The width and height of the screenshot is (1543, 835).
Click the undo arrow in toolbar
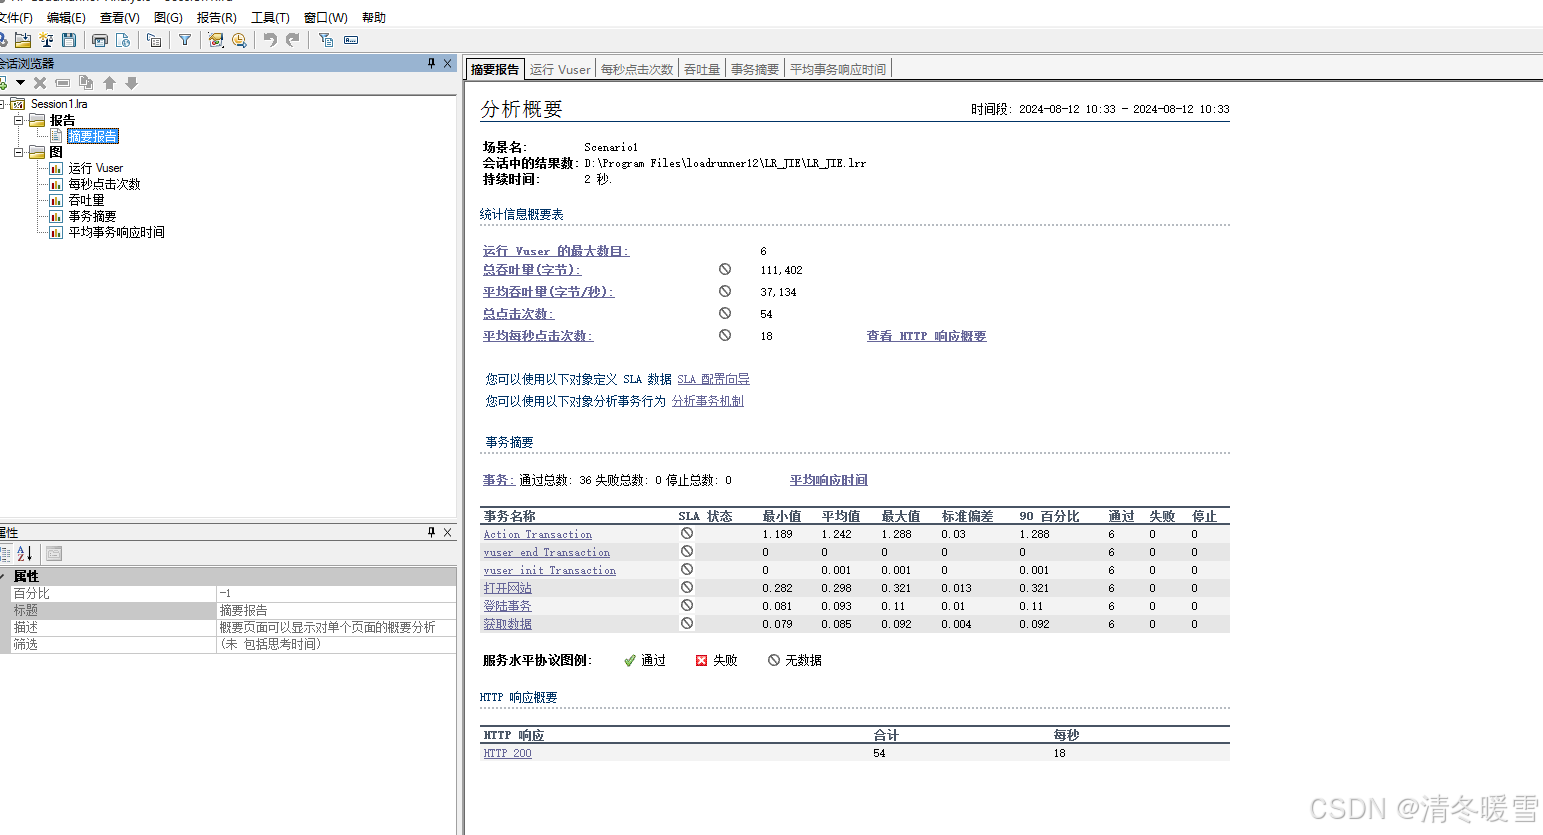tap(270, 40)
